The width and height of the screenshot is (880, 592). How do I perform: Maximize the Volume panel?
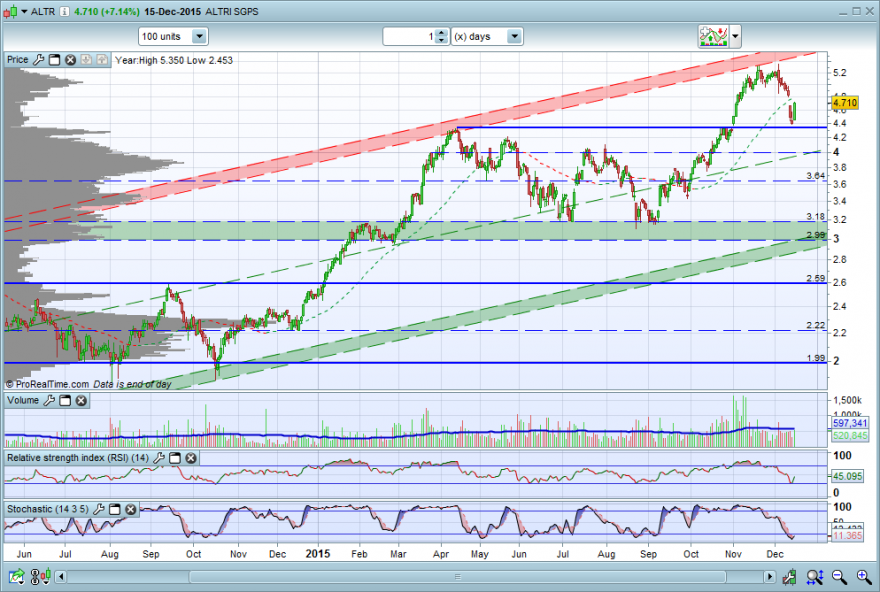point(65,401)
